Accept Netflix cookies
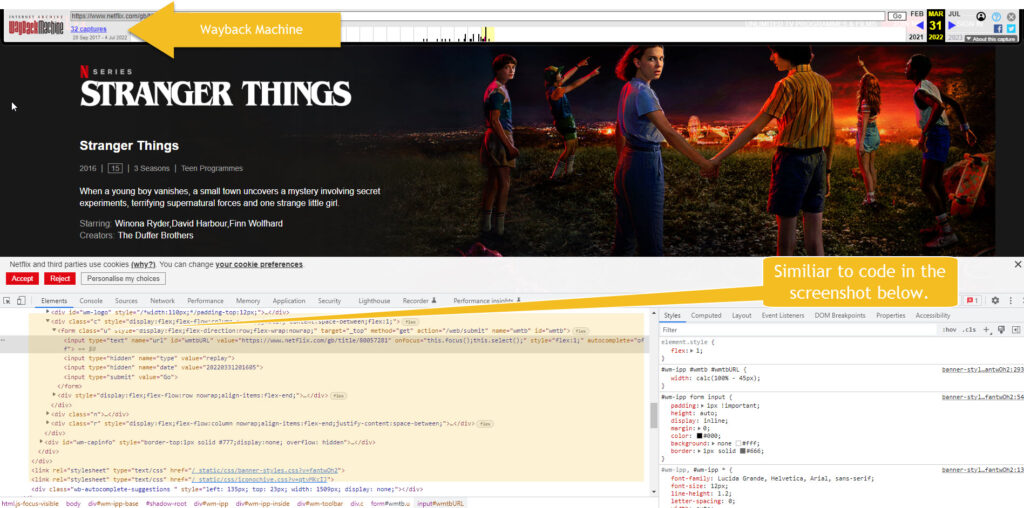The height and width of the screenshot is (508, 1024). coord(22,279)
